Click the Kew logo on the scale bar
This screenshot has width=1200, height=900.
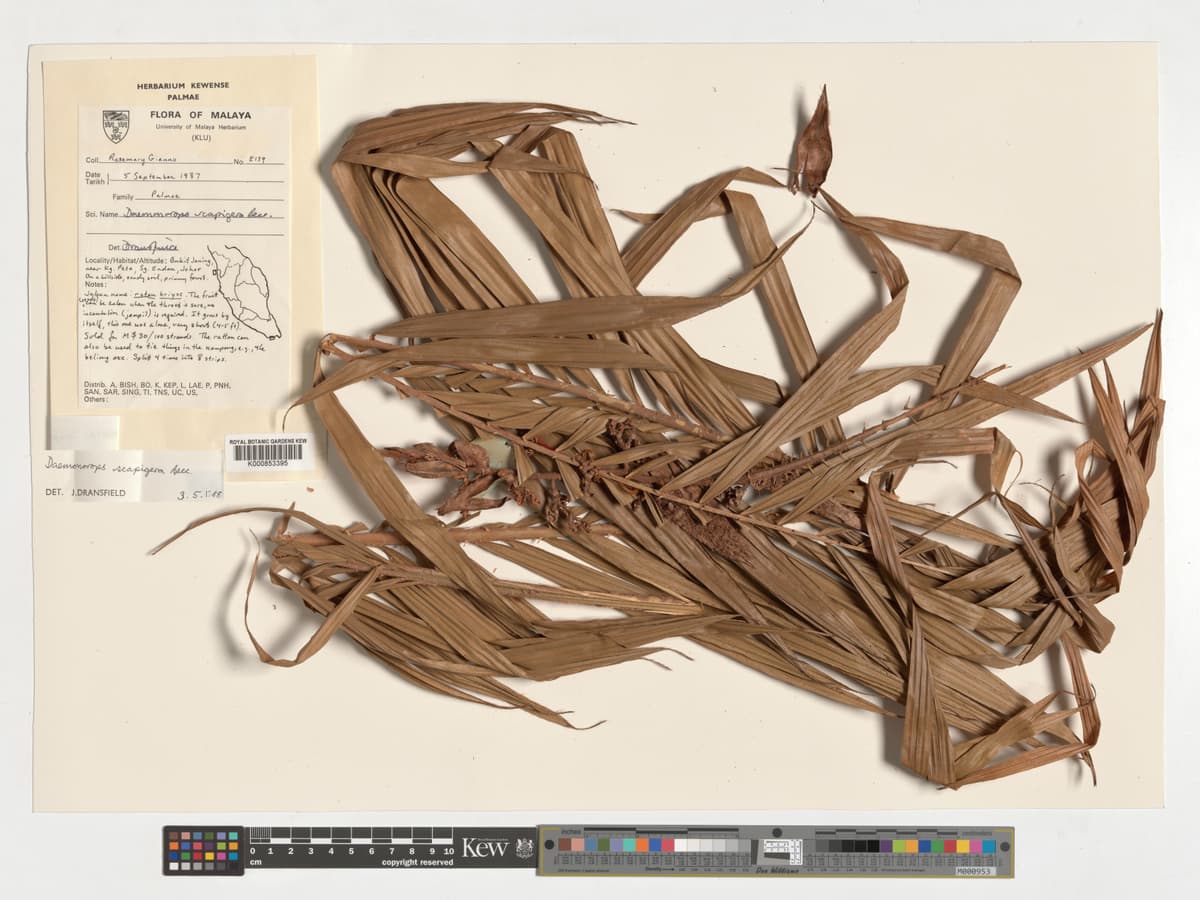[485, 847]
